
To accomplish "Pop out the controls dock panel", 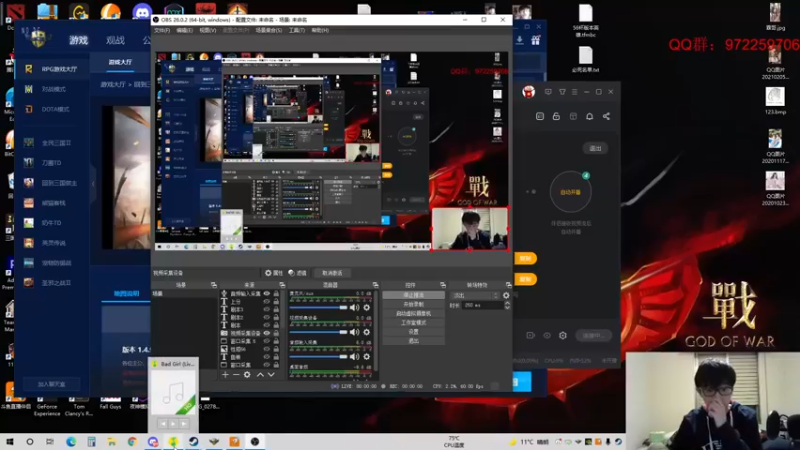I will 443,285.
